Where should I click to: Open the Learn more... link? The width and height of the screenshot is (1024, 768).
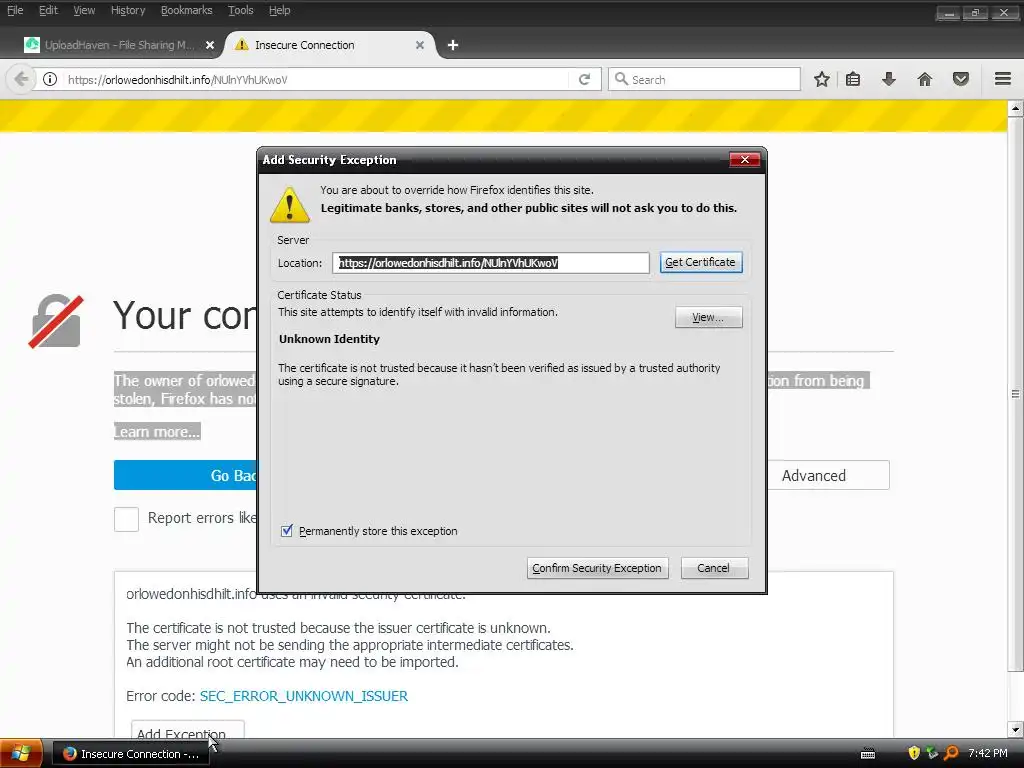coord(157,432)
